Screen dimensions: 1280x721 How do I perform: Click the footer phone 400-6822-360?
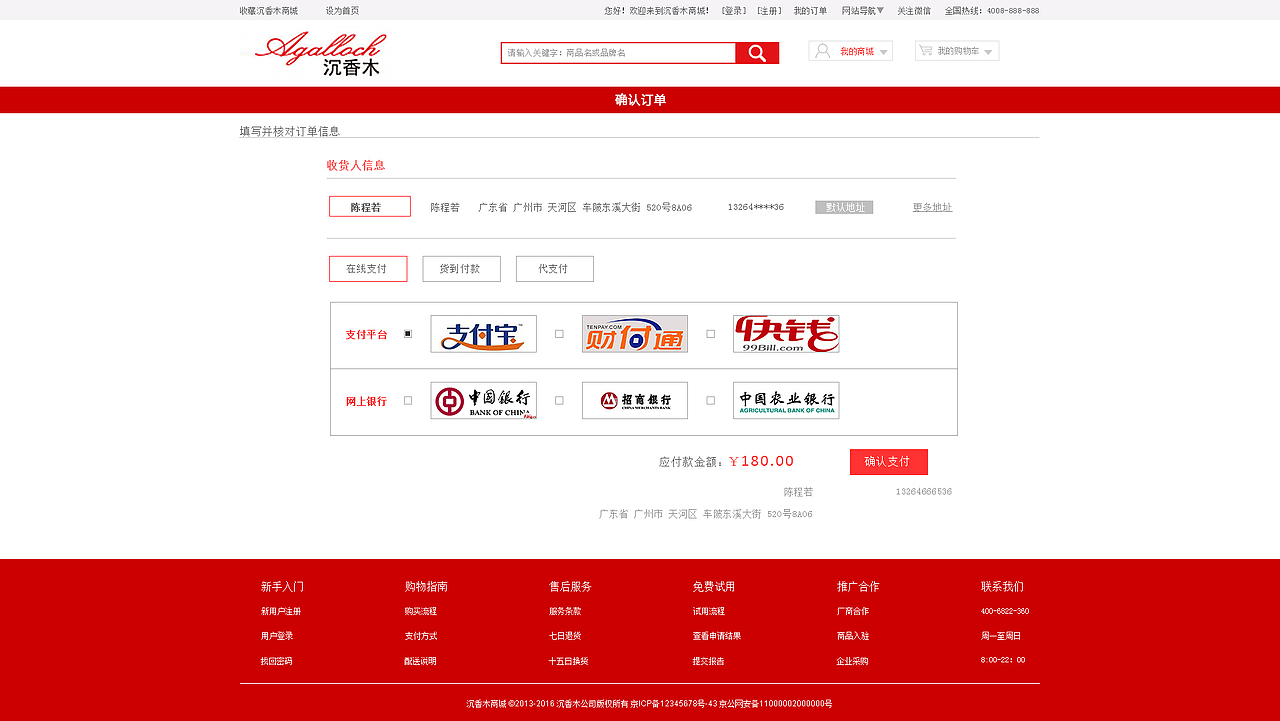tap(1005, 611)
